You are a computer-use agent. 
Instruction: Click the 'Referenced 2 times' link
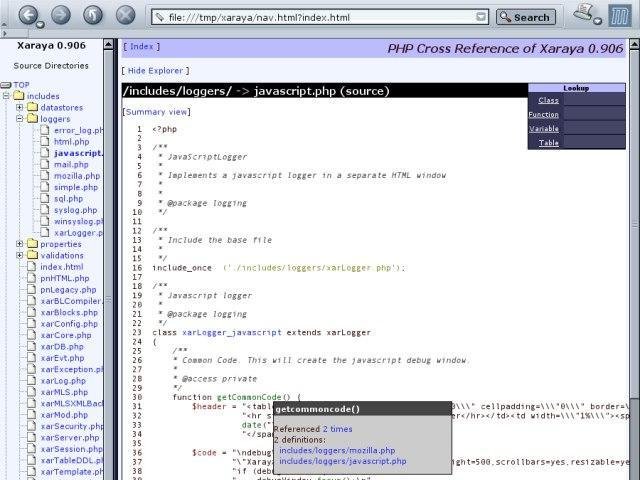(338, 429)
